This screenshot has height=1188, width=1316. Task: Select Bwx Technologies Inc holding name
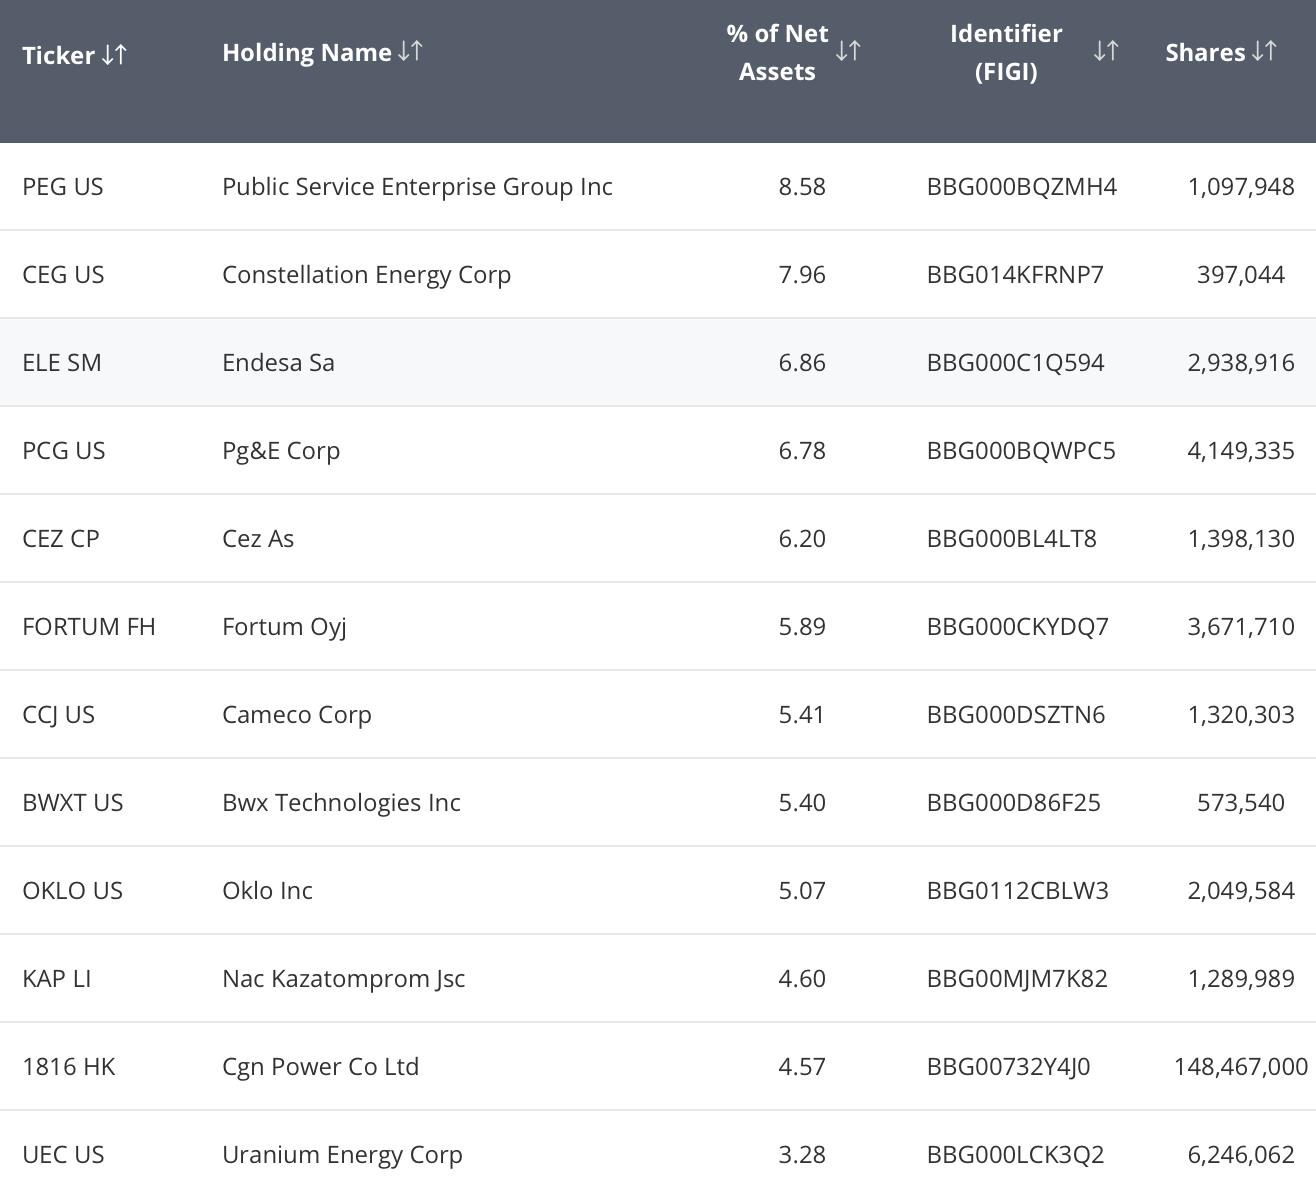[341, 803]
